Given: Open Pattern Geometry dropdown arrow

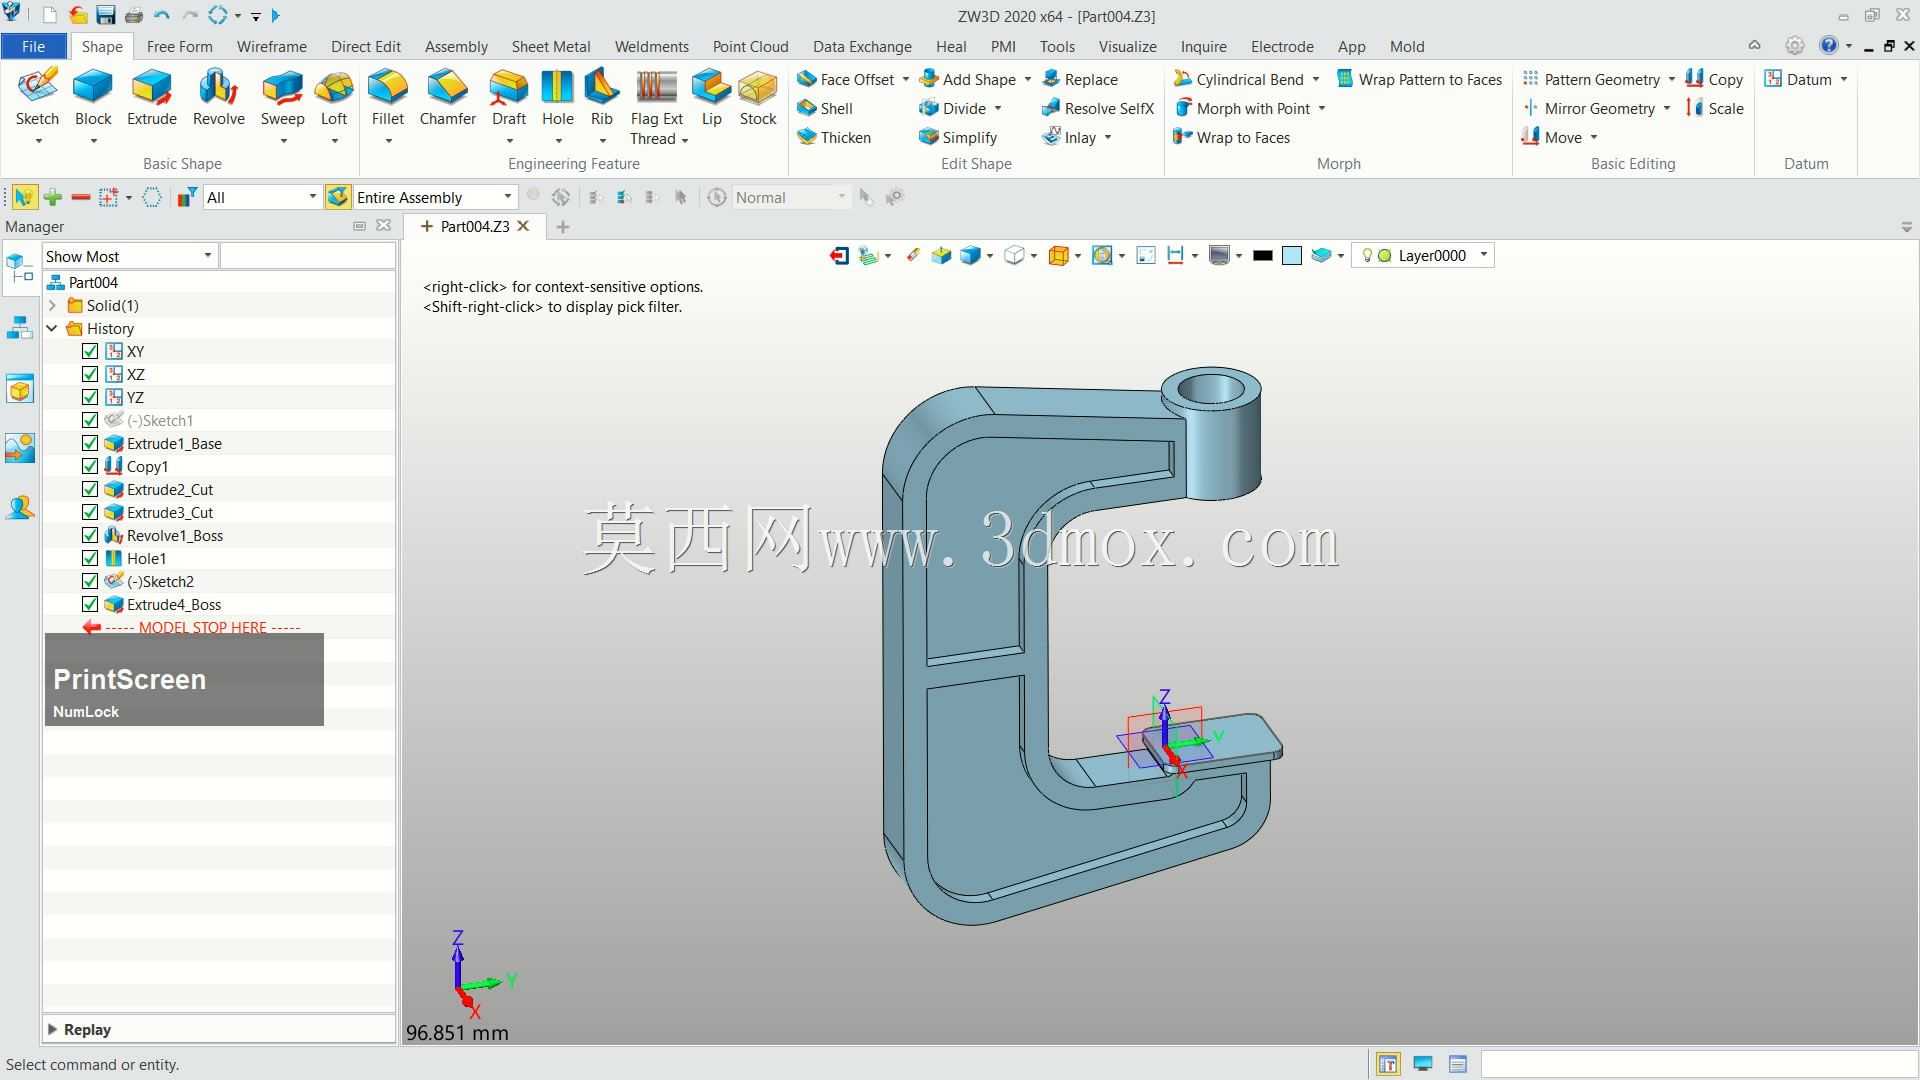Looking at the screenshot, I should (x=1672, y=79).
